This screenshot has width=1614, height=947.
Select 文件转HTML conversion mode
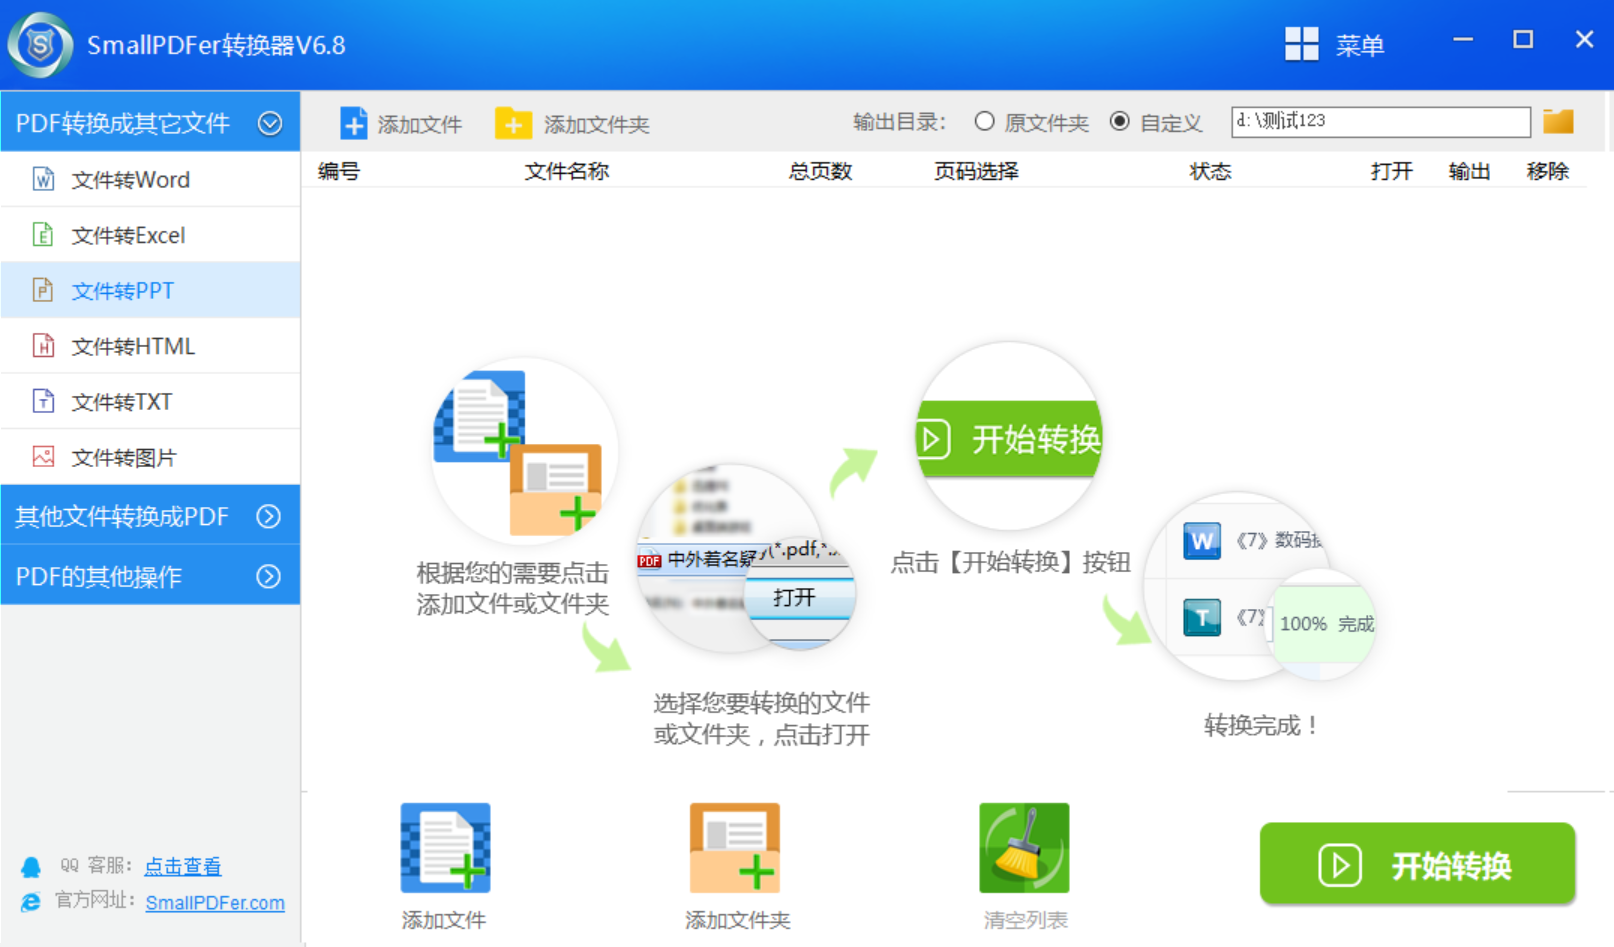150,346
